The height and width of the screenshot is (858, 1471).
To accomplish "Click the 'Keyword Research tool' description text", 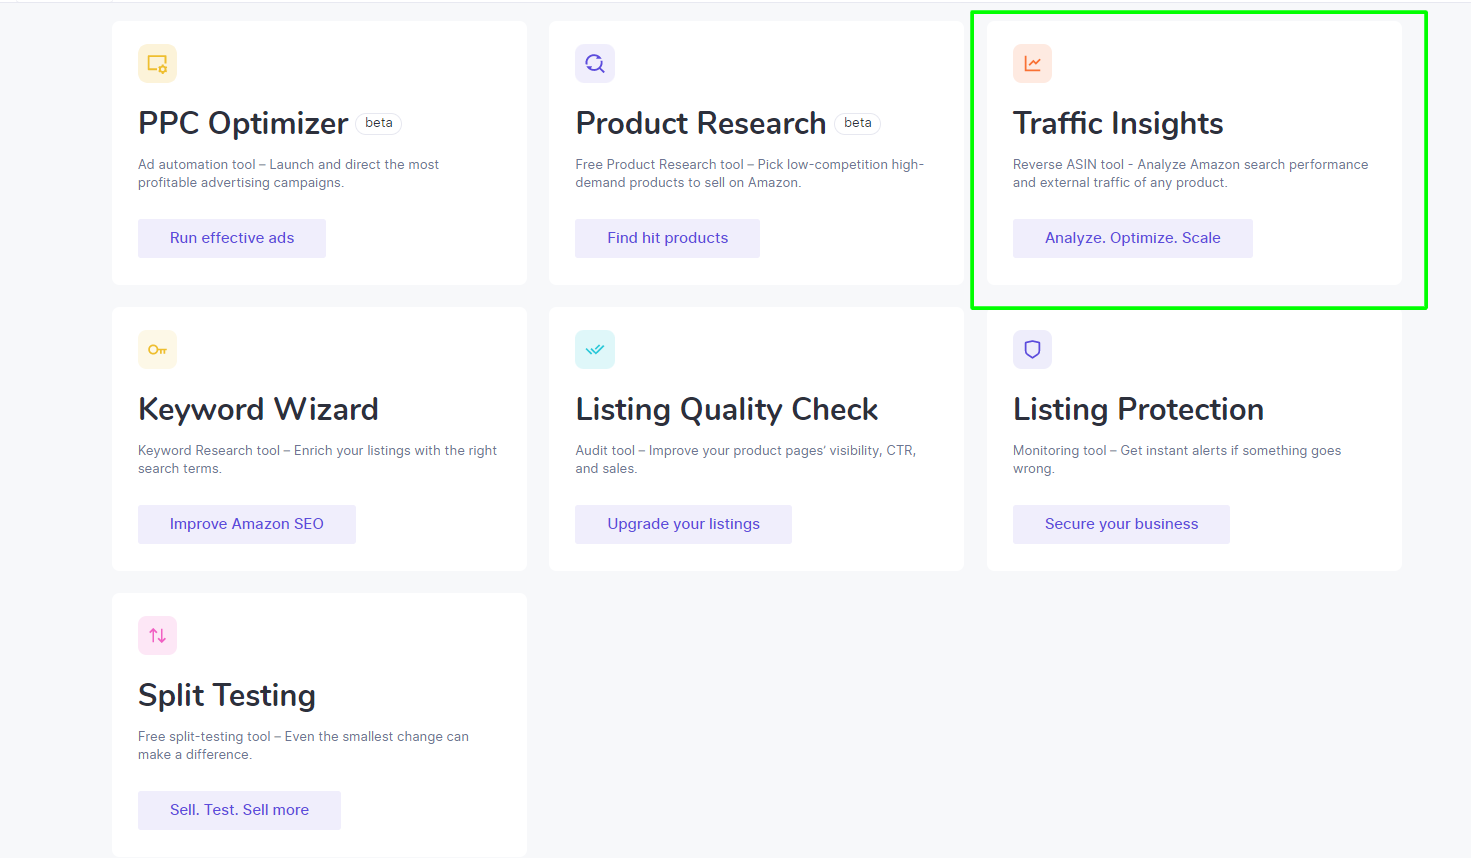I will click(x=317, y=460).
